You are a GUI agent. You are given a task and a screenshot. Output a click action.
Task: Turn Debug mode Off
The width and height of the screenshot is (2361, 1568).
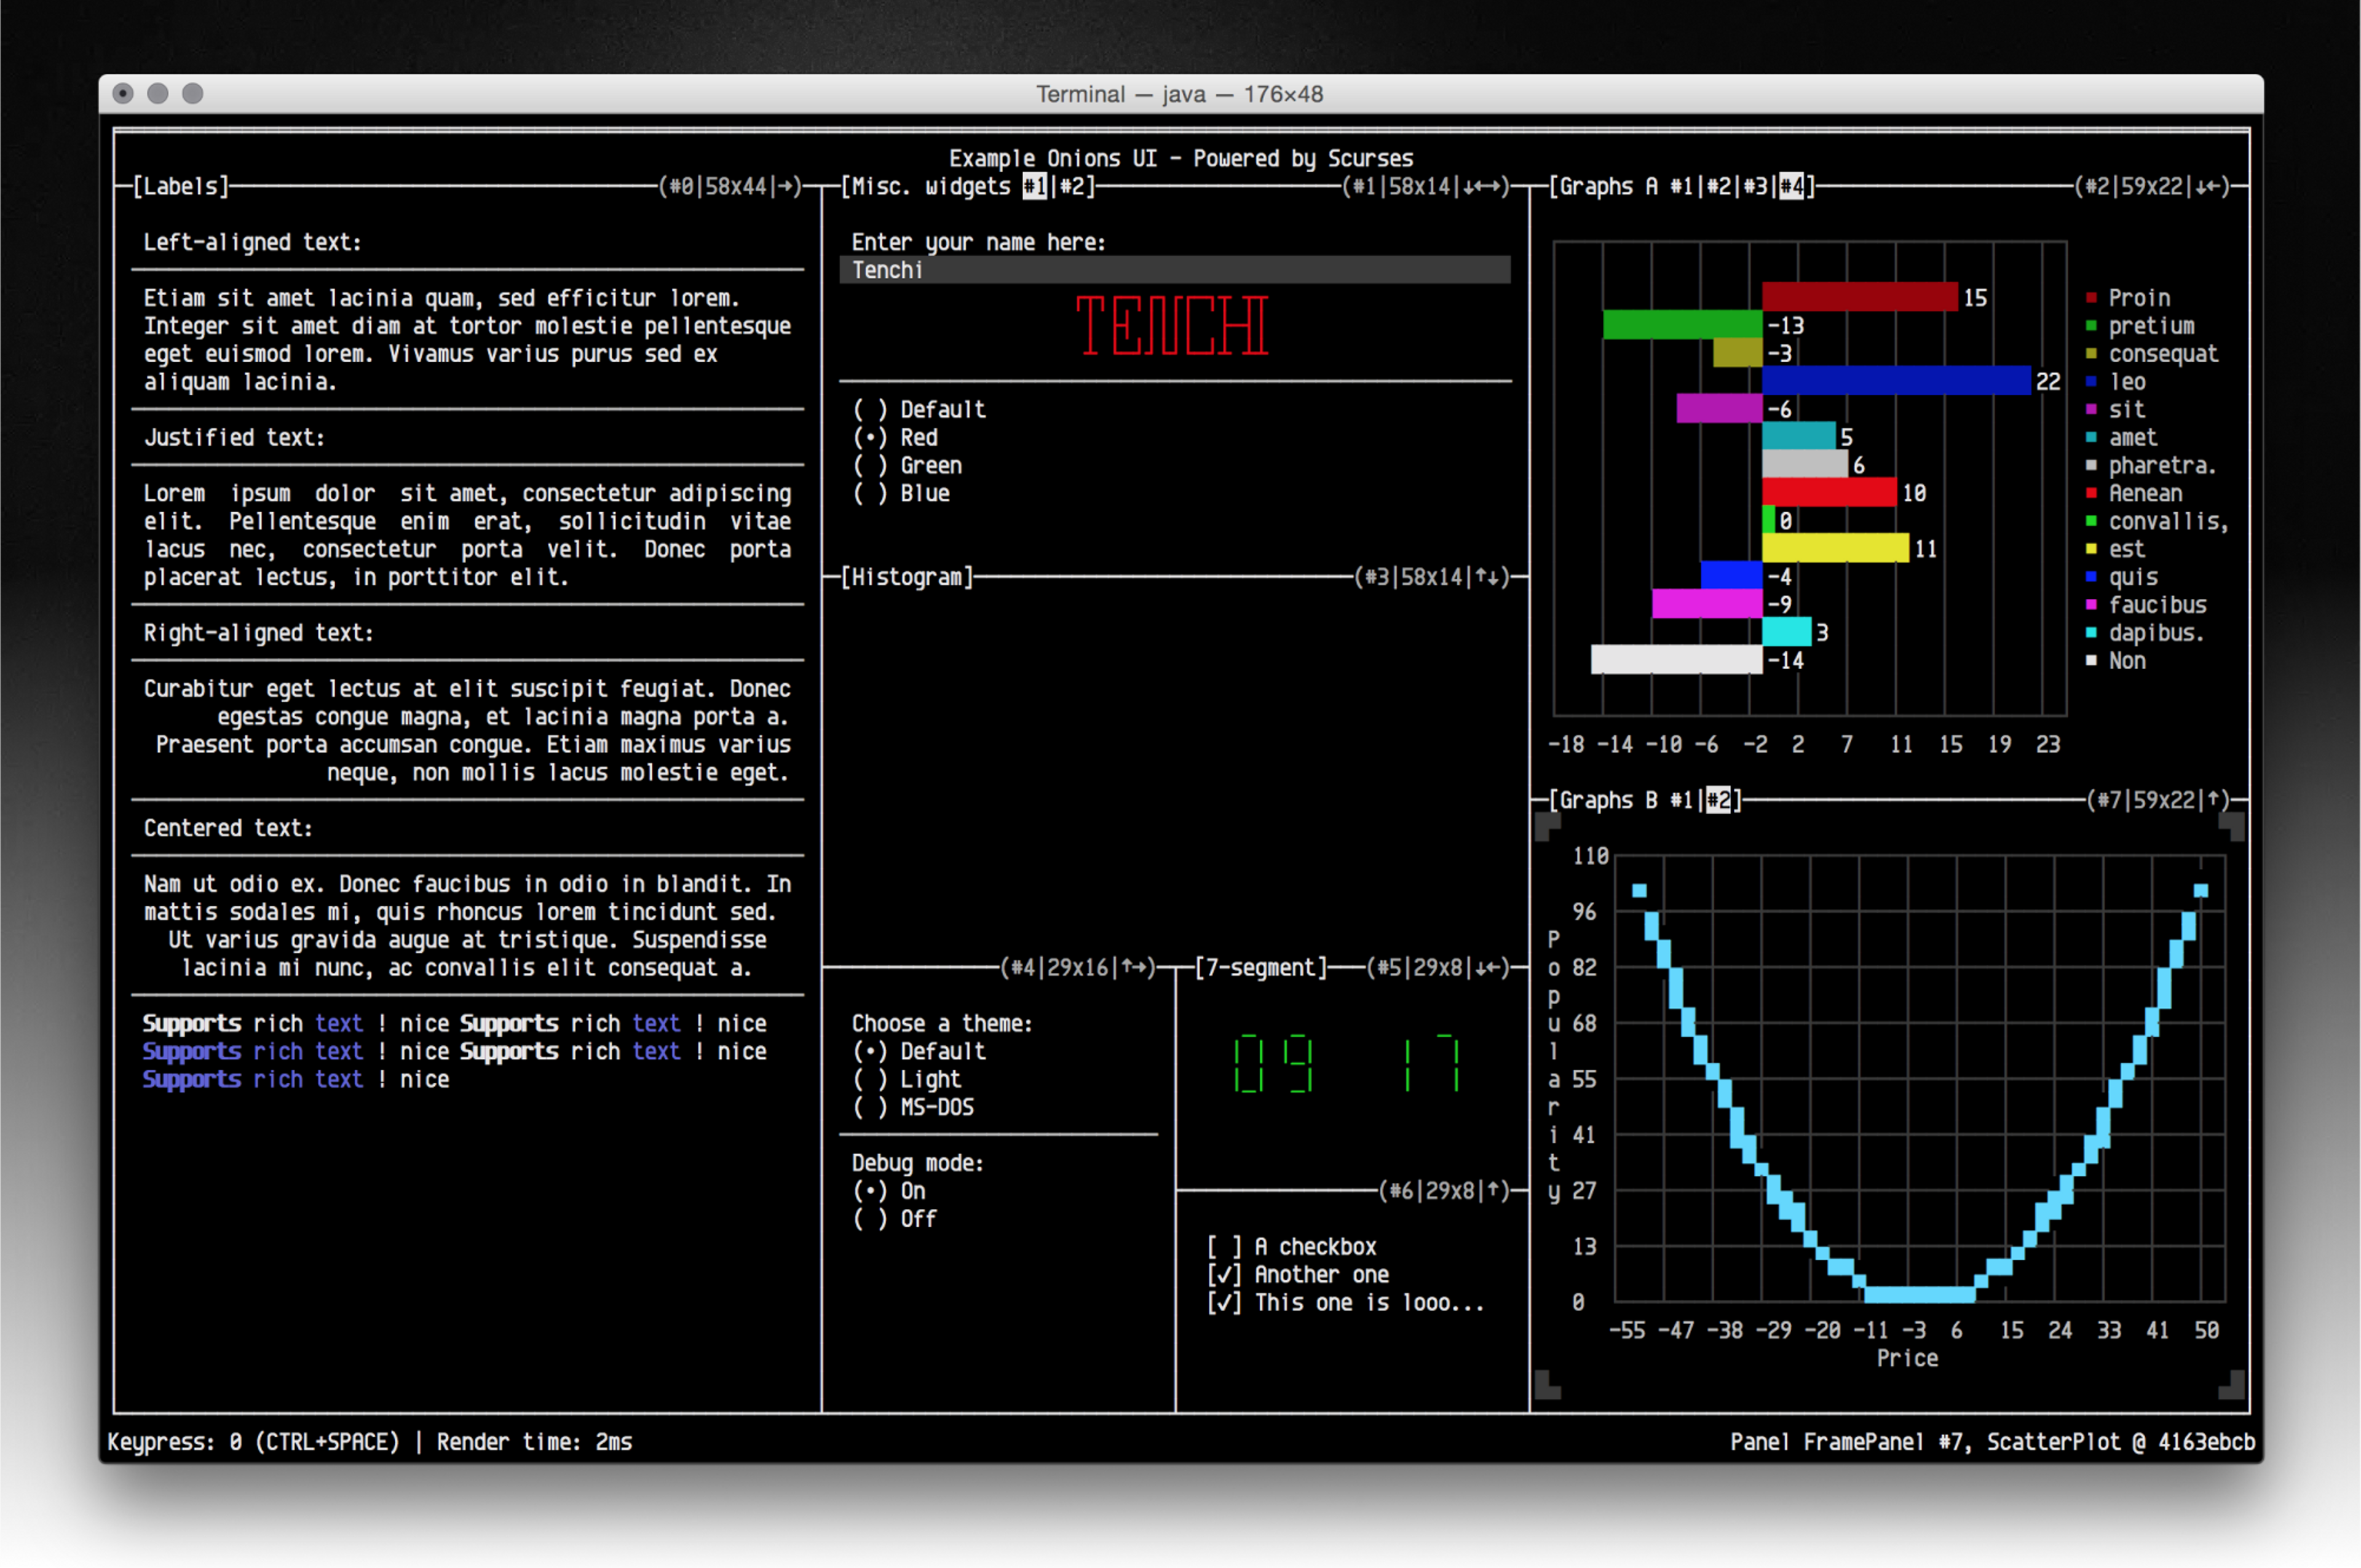(895, 1219)
